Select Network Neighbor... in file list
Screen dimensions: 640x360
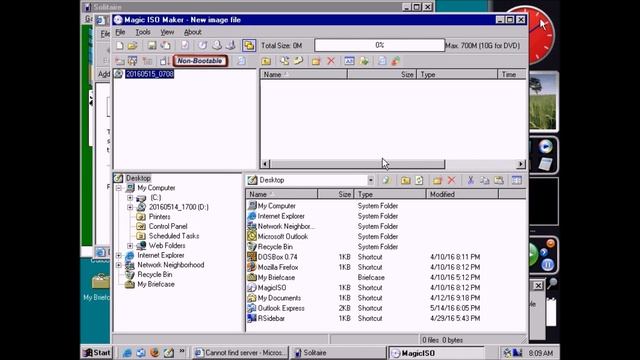coord(286,227)
